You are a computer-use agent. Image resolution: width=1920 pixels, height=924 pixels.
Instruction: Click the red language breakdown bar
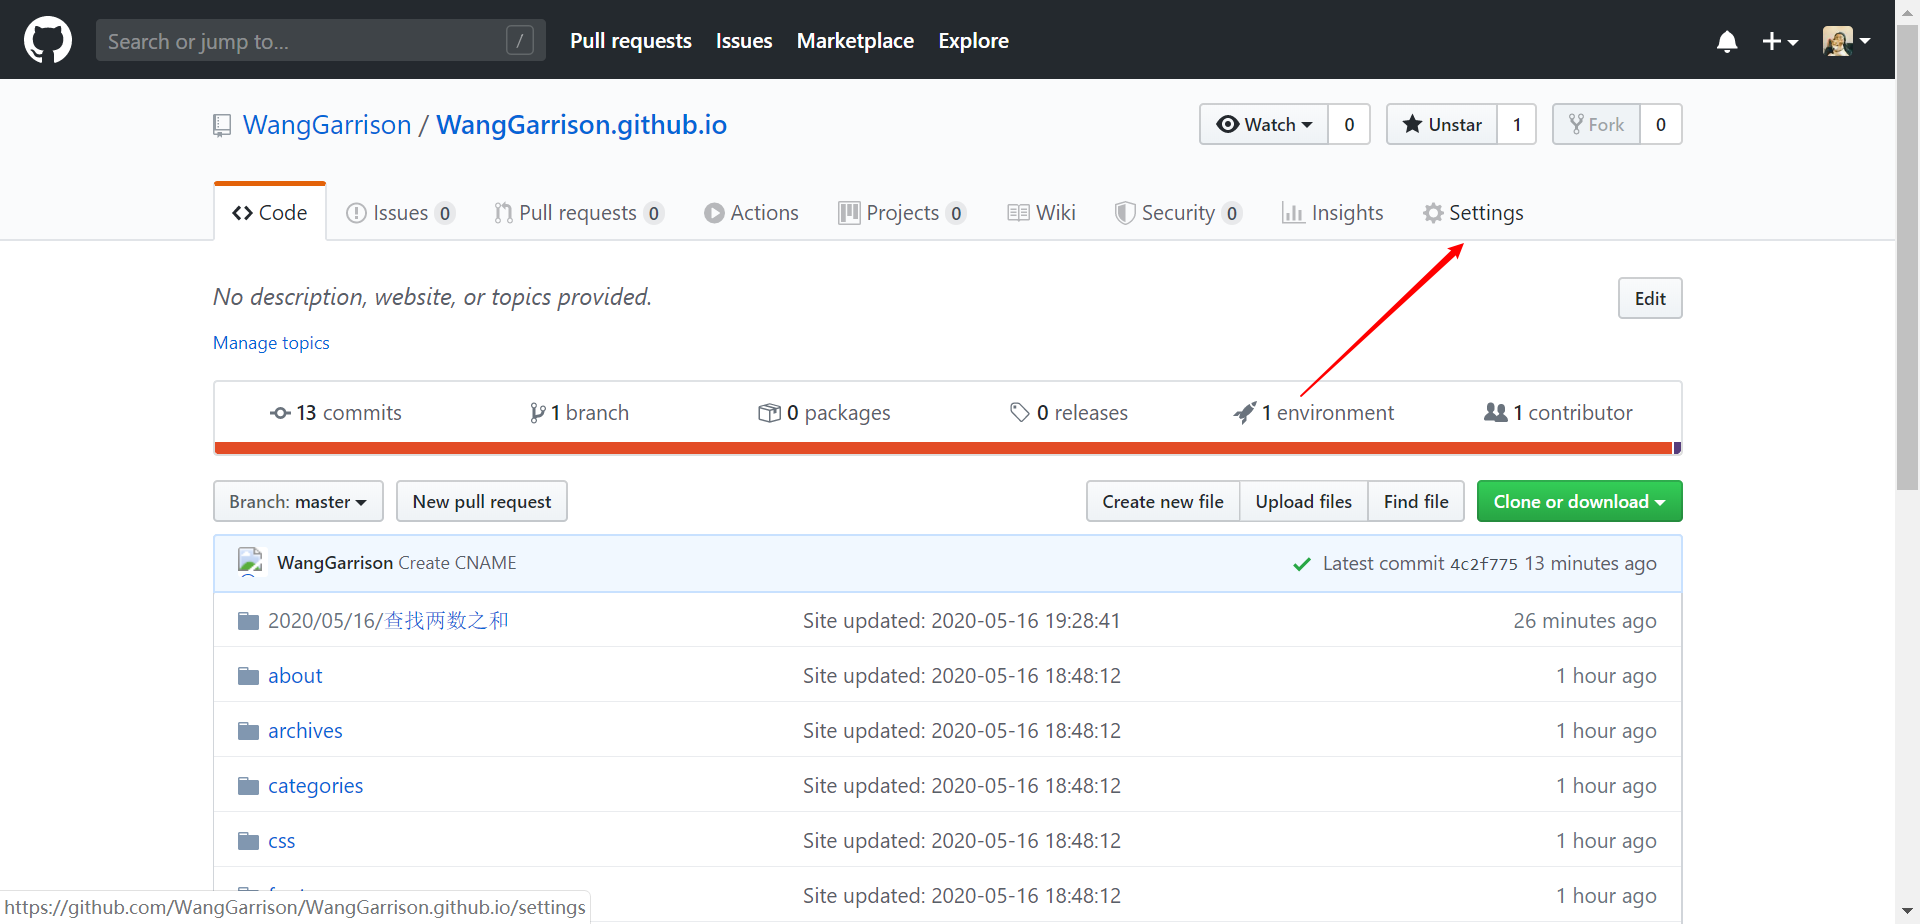coord(944,448)
